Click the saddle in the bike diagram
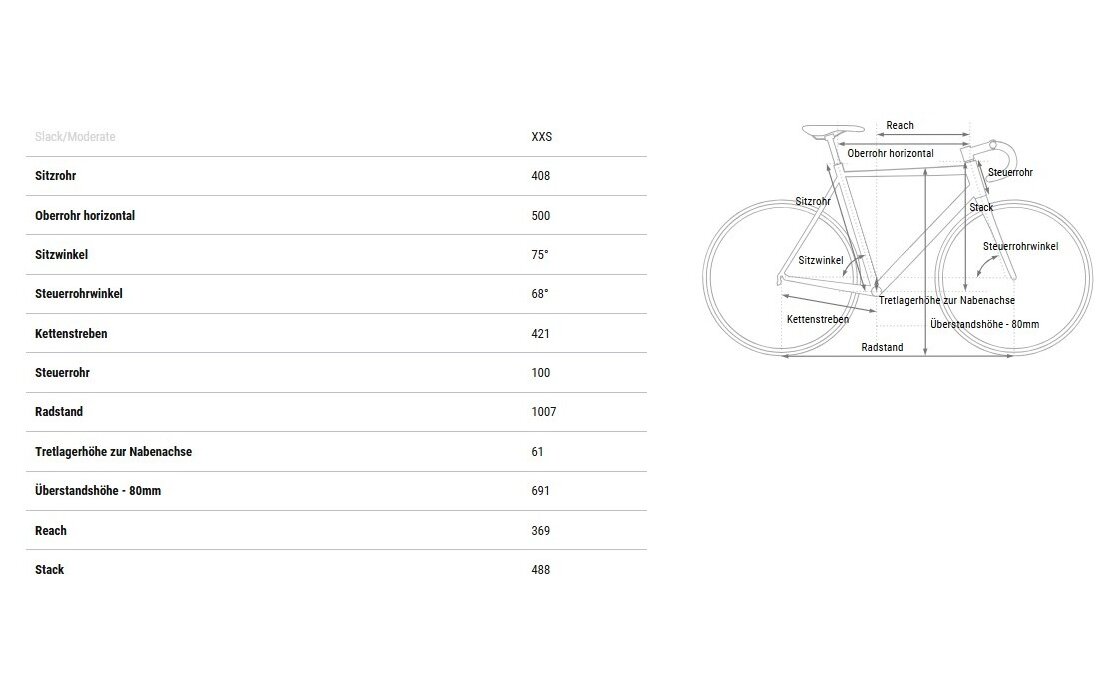Image resolution: width=1119 pixels, height=689 pixels. click(833, 130)
